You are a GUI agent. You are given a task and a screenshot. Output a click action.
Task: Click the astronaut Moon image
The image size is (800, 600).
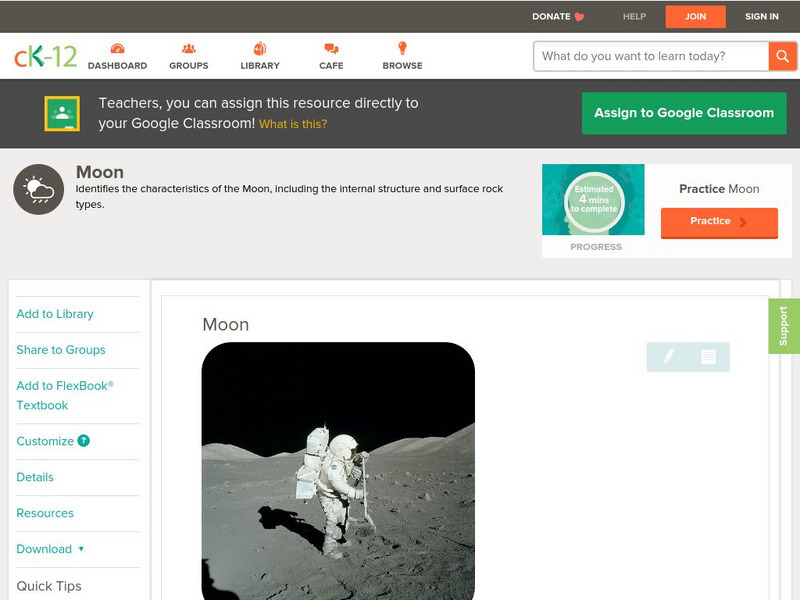[x=338, y=471]
